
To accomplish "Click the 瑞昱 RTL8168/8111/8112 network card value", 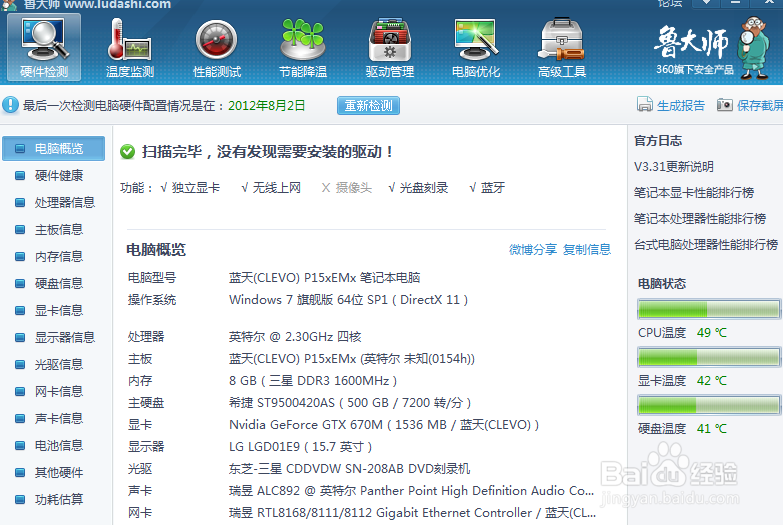I will tap(412, 513).
